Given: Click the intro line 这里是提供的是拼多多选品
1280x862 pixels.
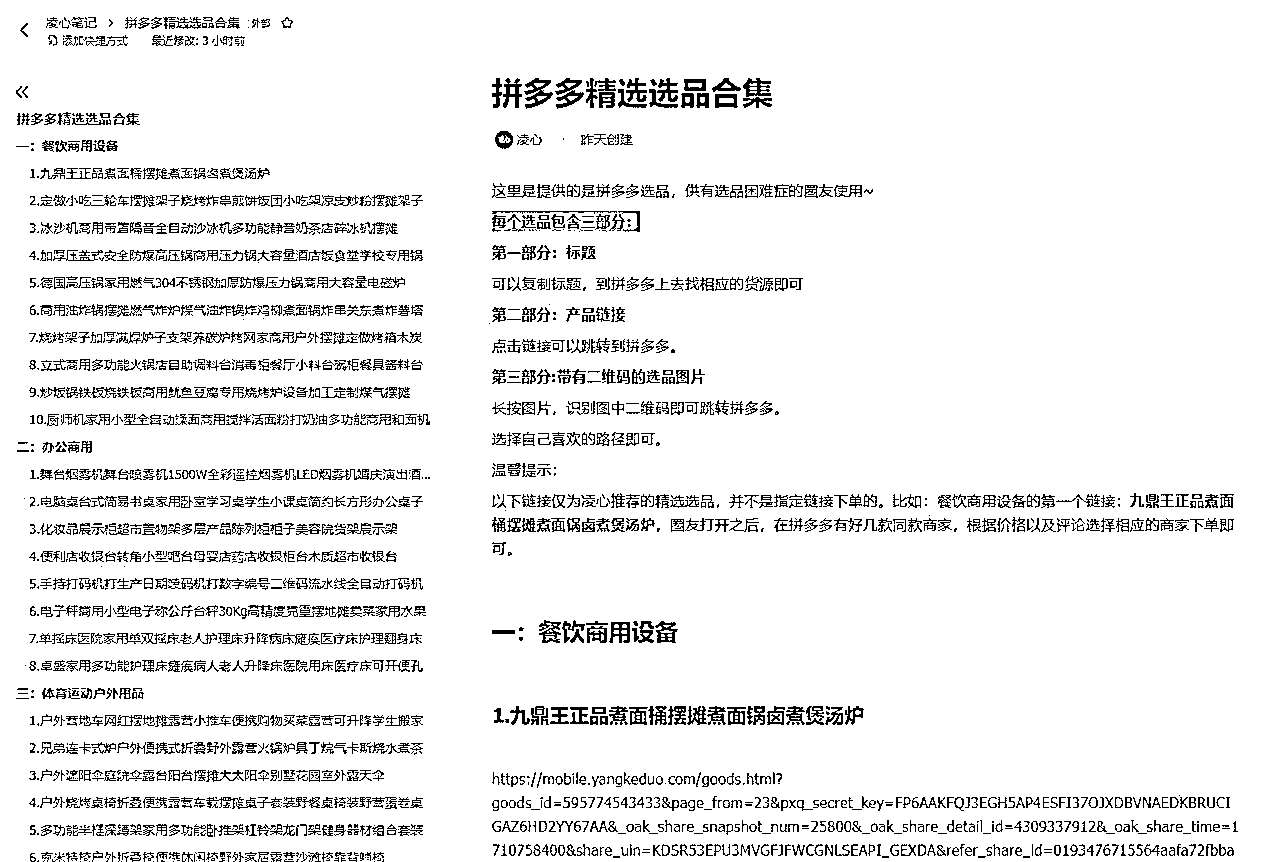Looking at the screenshot, I should pyautogui.click(x=683, y=191).
